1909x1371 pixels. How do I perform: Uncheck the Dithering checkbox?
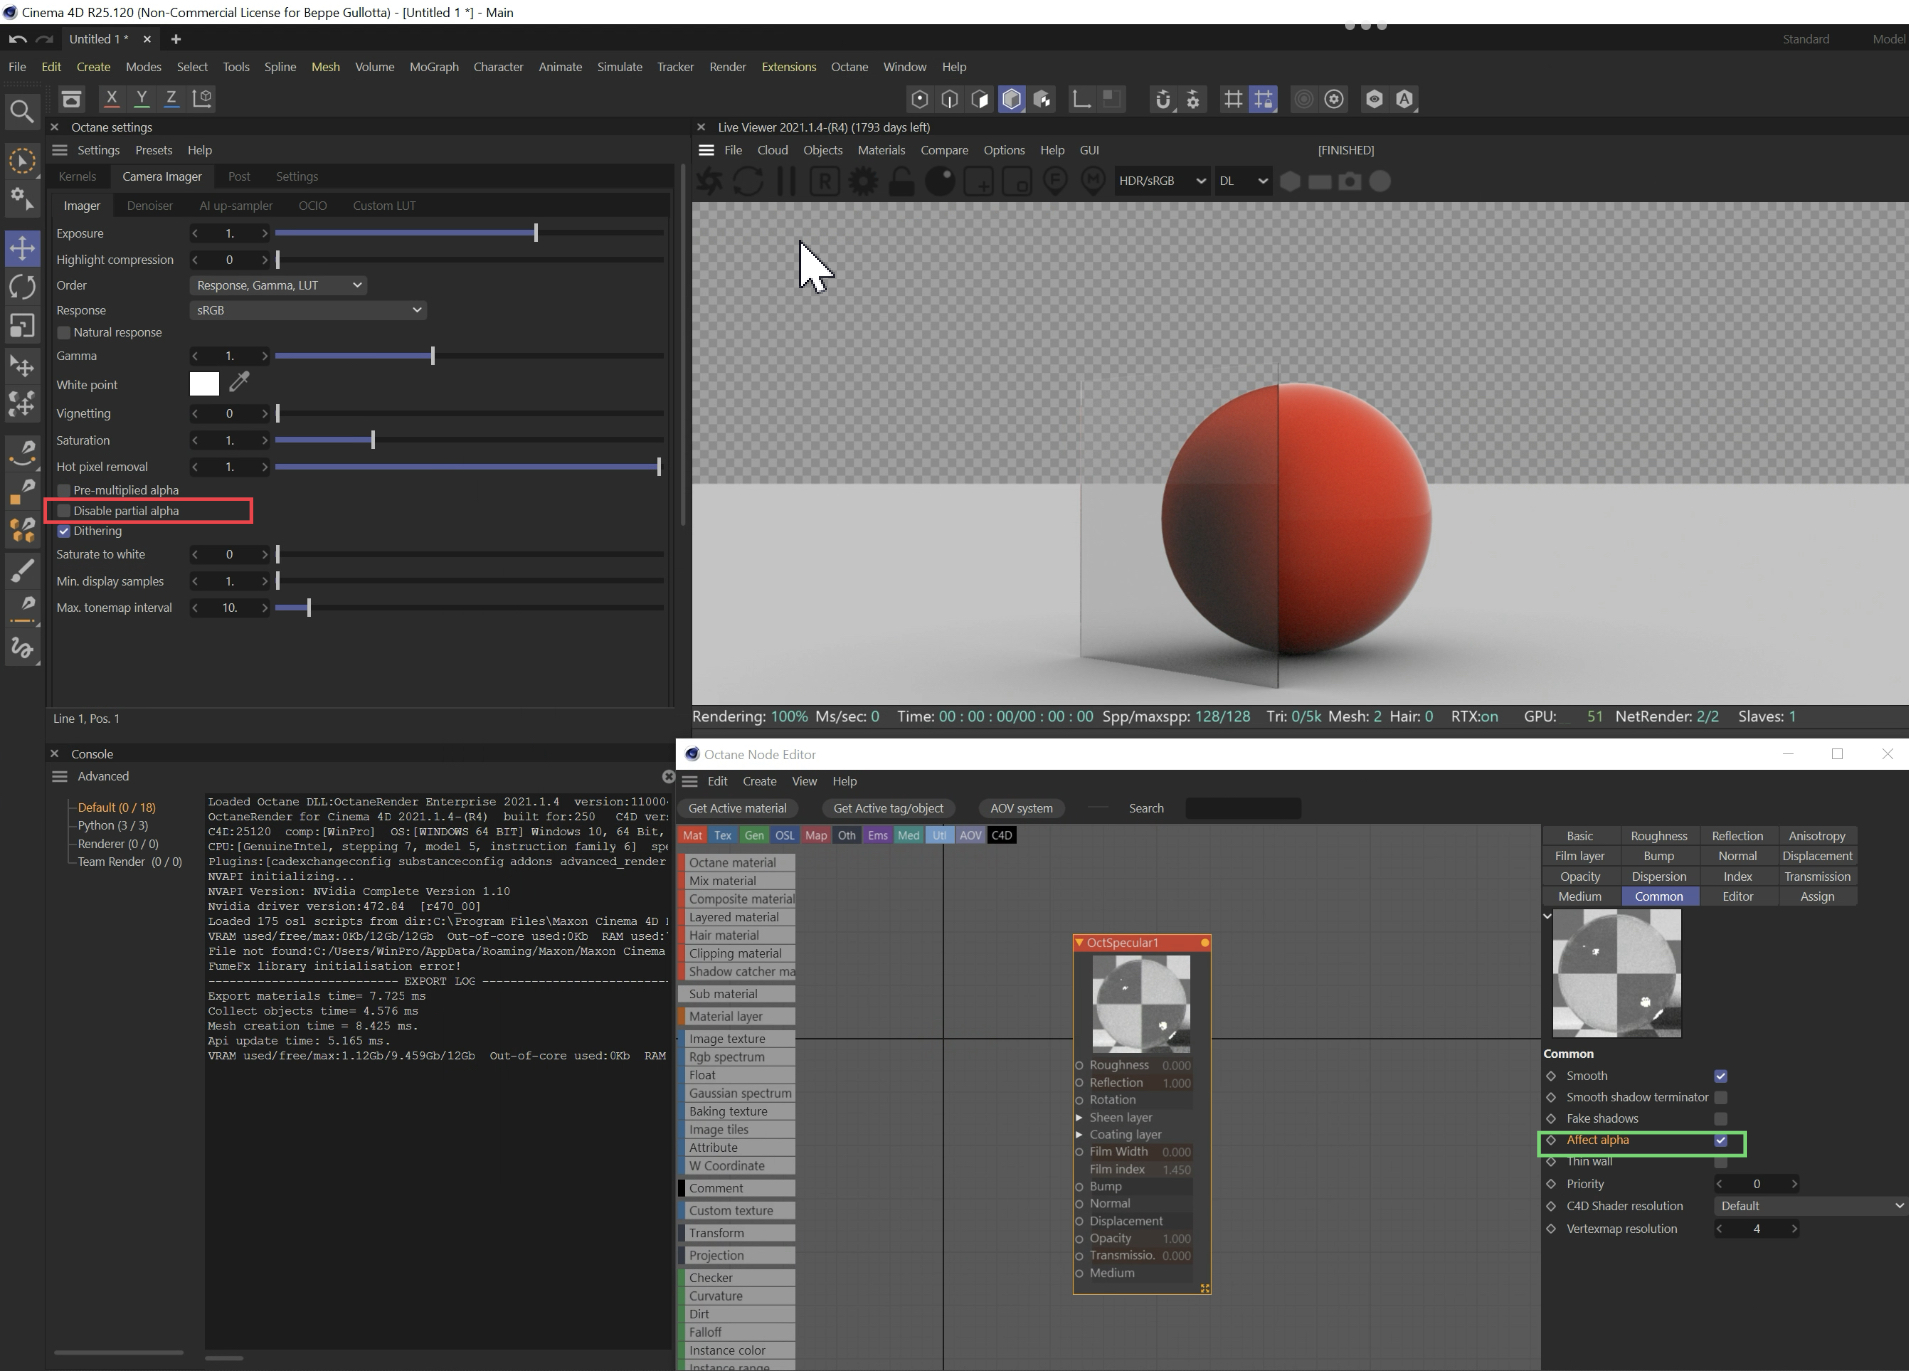64,531
